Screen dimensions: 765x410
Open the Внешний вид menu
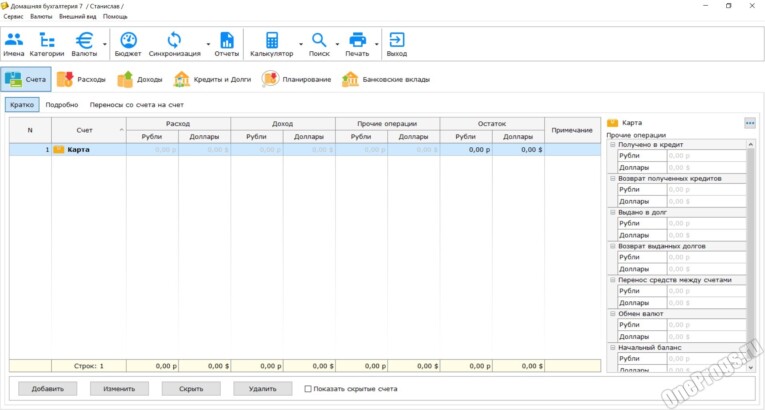coord(78,16)
